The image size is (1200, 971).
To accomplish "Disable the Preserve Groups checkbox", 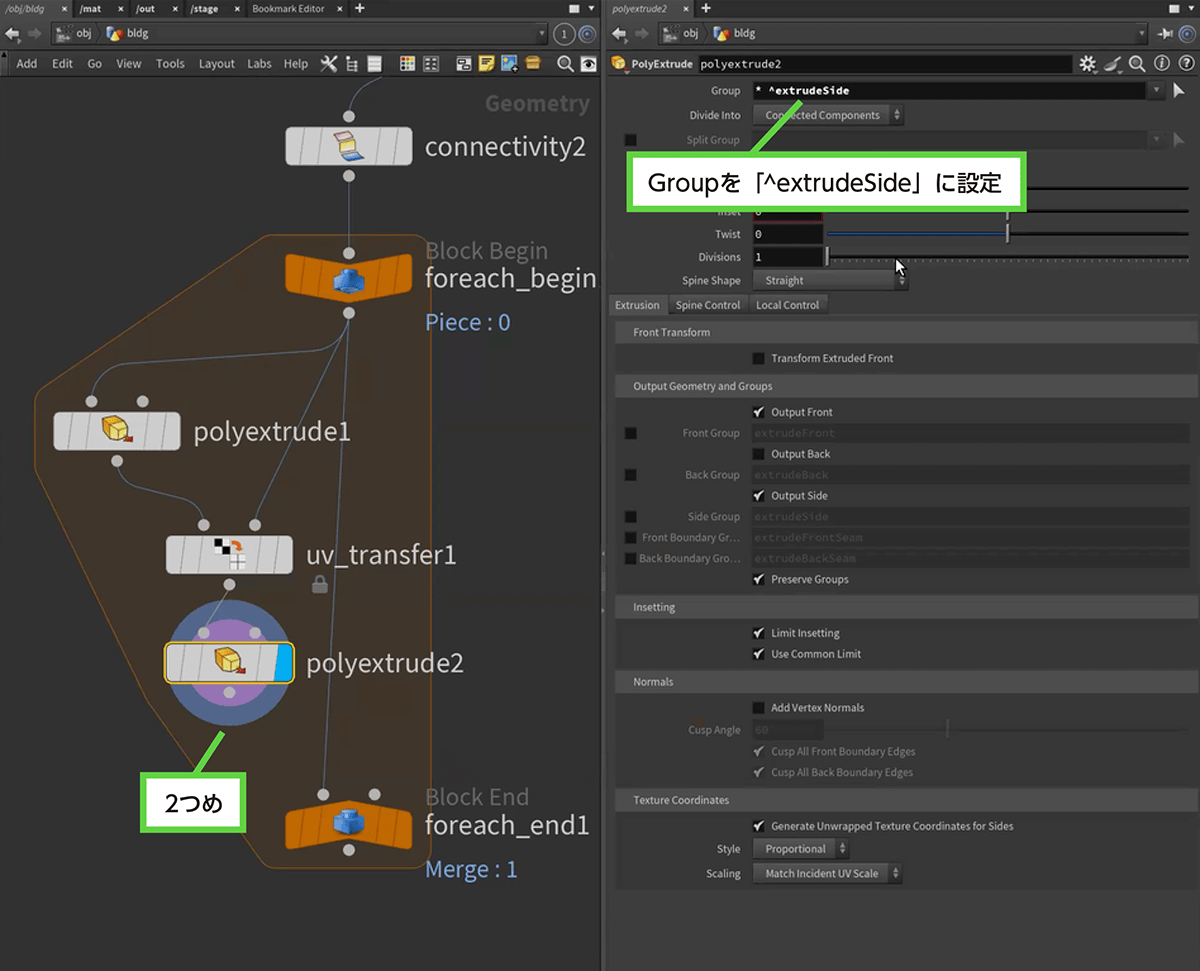I will pos(759,579).
